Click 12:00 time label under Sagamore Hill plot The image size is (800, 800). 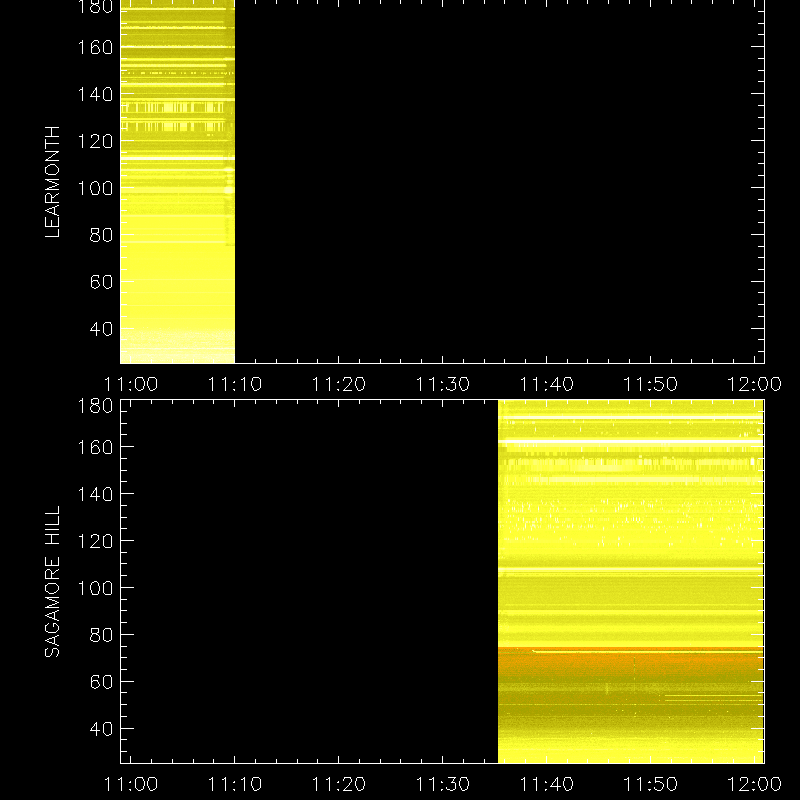pyautogui.click(x=754, y=784)
